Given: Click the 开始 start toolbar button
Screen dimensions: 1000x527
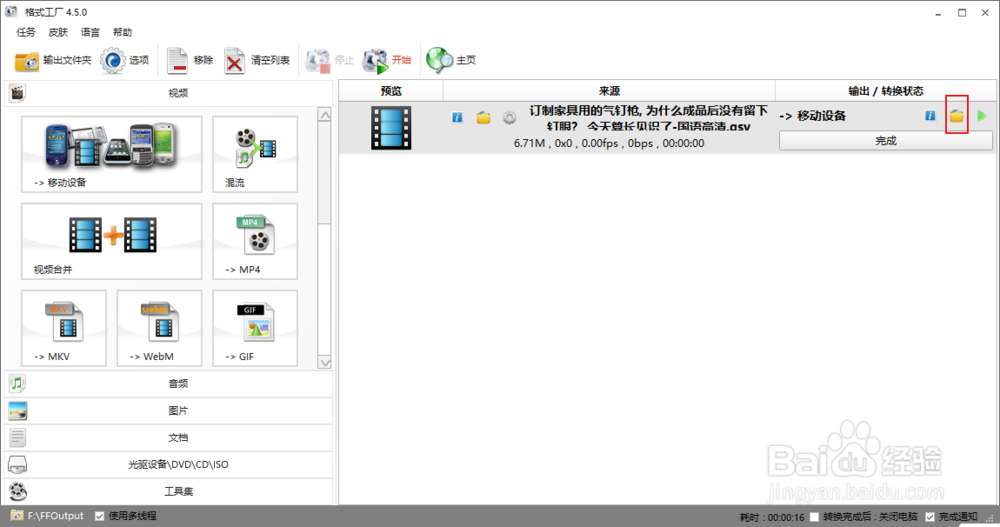Looking at the screenshot, I should [x=386, y=61].
